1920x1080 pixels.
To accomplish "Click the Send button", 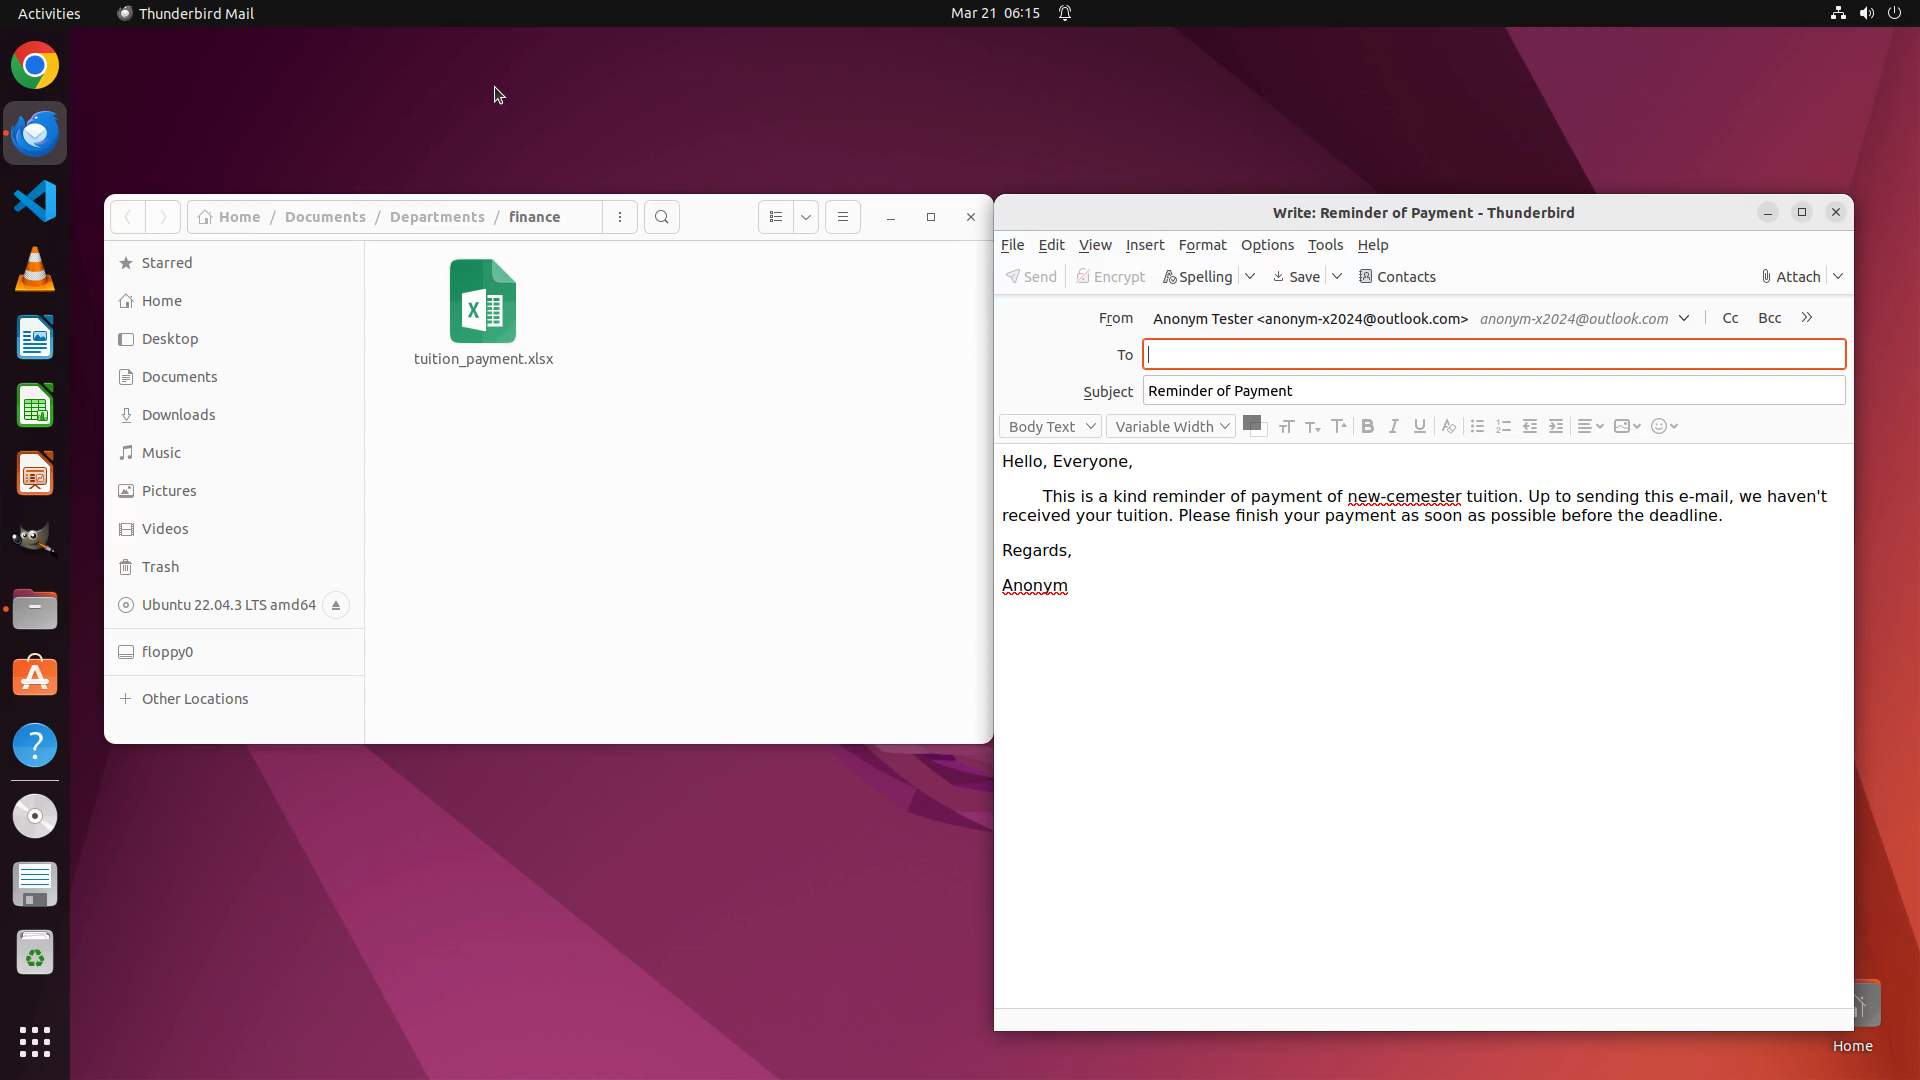I will [1031, 277].
